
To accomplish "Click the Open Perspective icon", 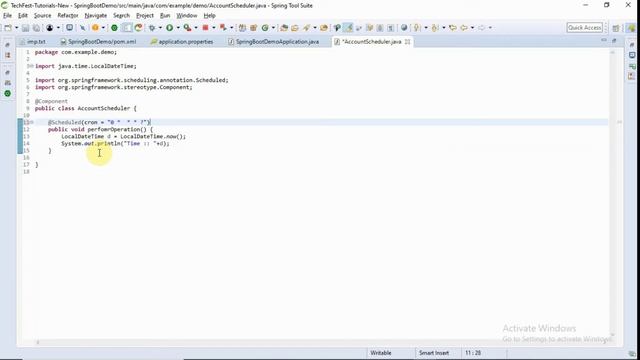I will [x=616, y=28].
